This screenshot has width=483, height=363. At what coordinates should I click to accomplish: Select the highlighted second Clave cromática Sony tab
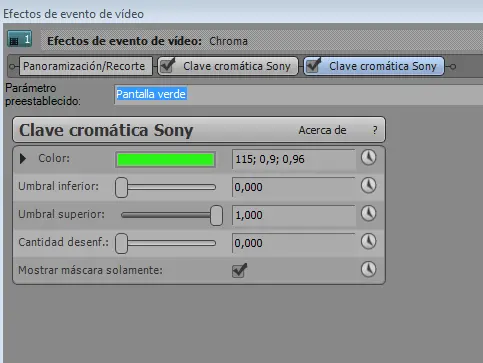pyautogui.click(x=374, y=66)
